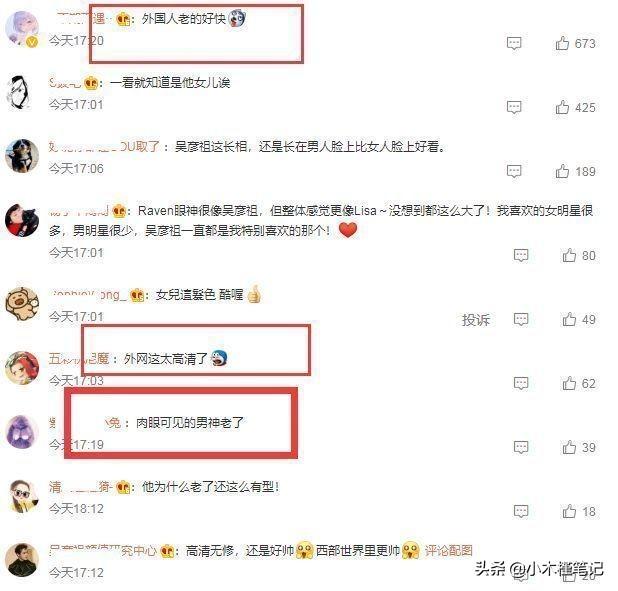Open the reply icon for the Raven comment
Image resolution: width=618 pixels, height=591 pixels.
coord(521,255)
